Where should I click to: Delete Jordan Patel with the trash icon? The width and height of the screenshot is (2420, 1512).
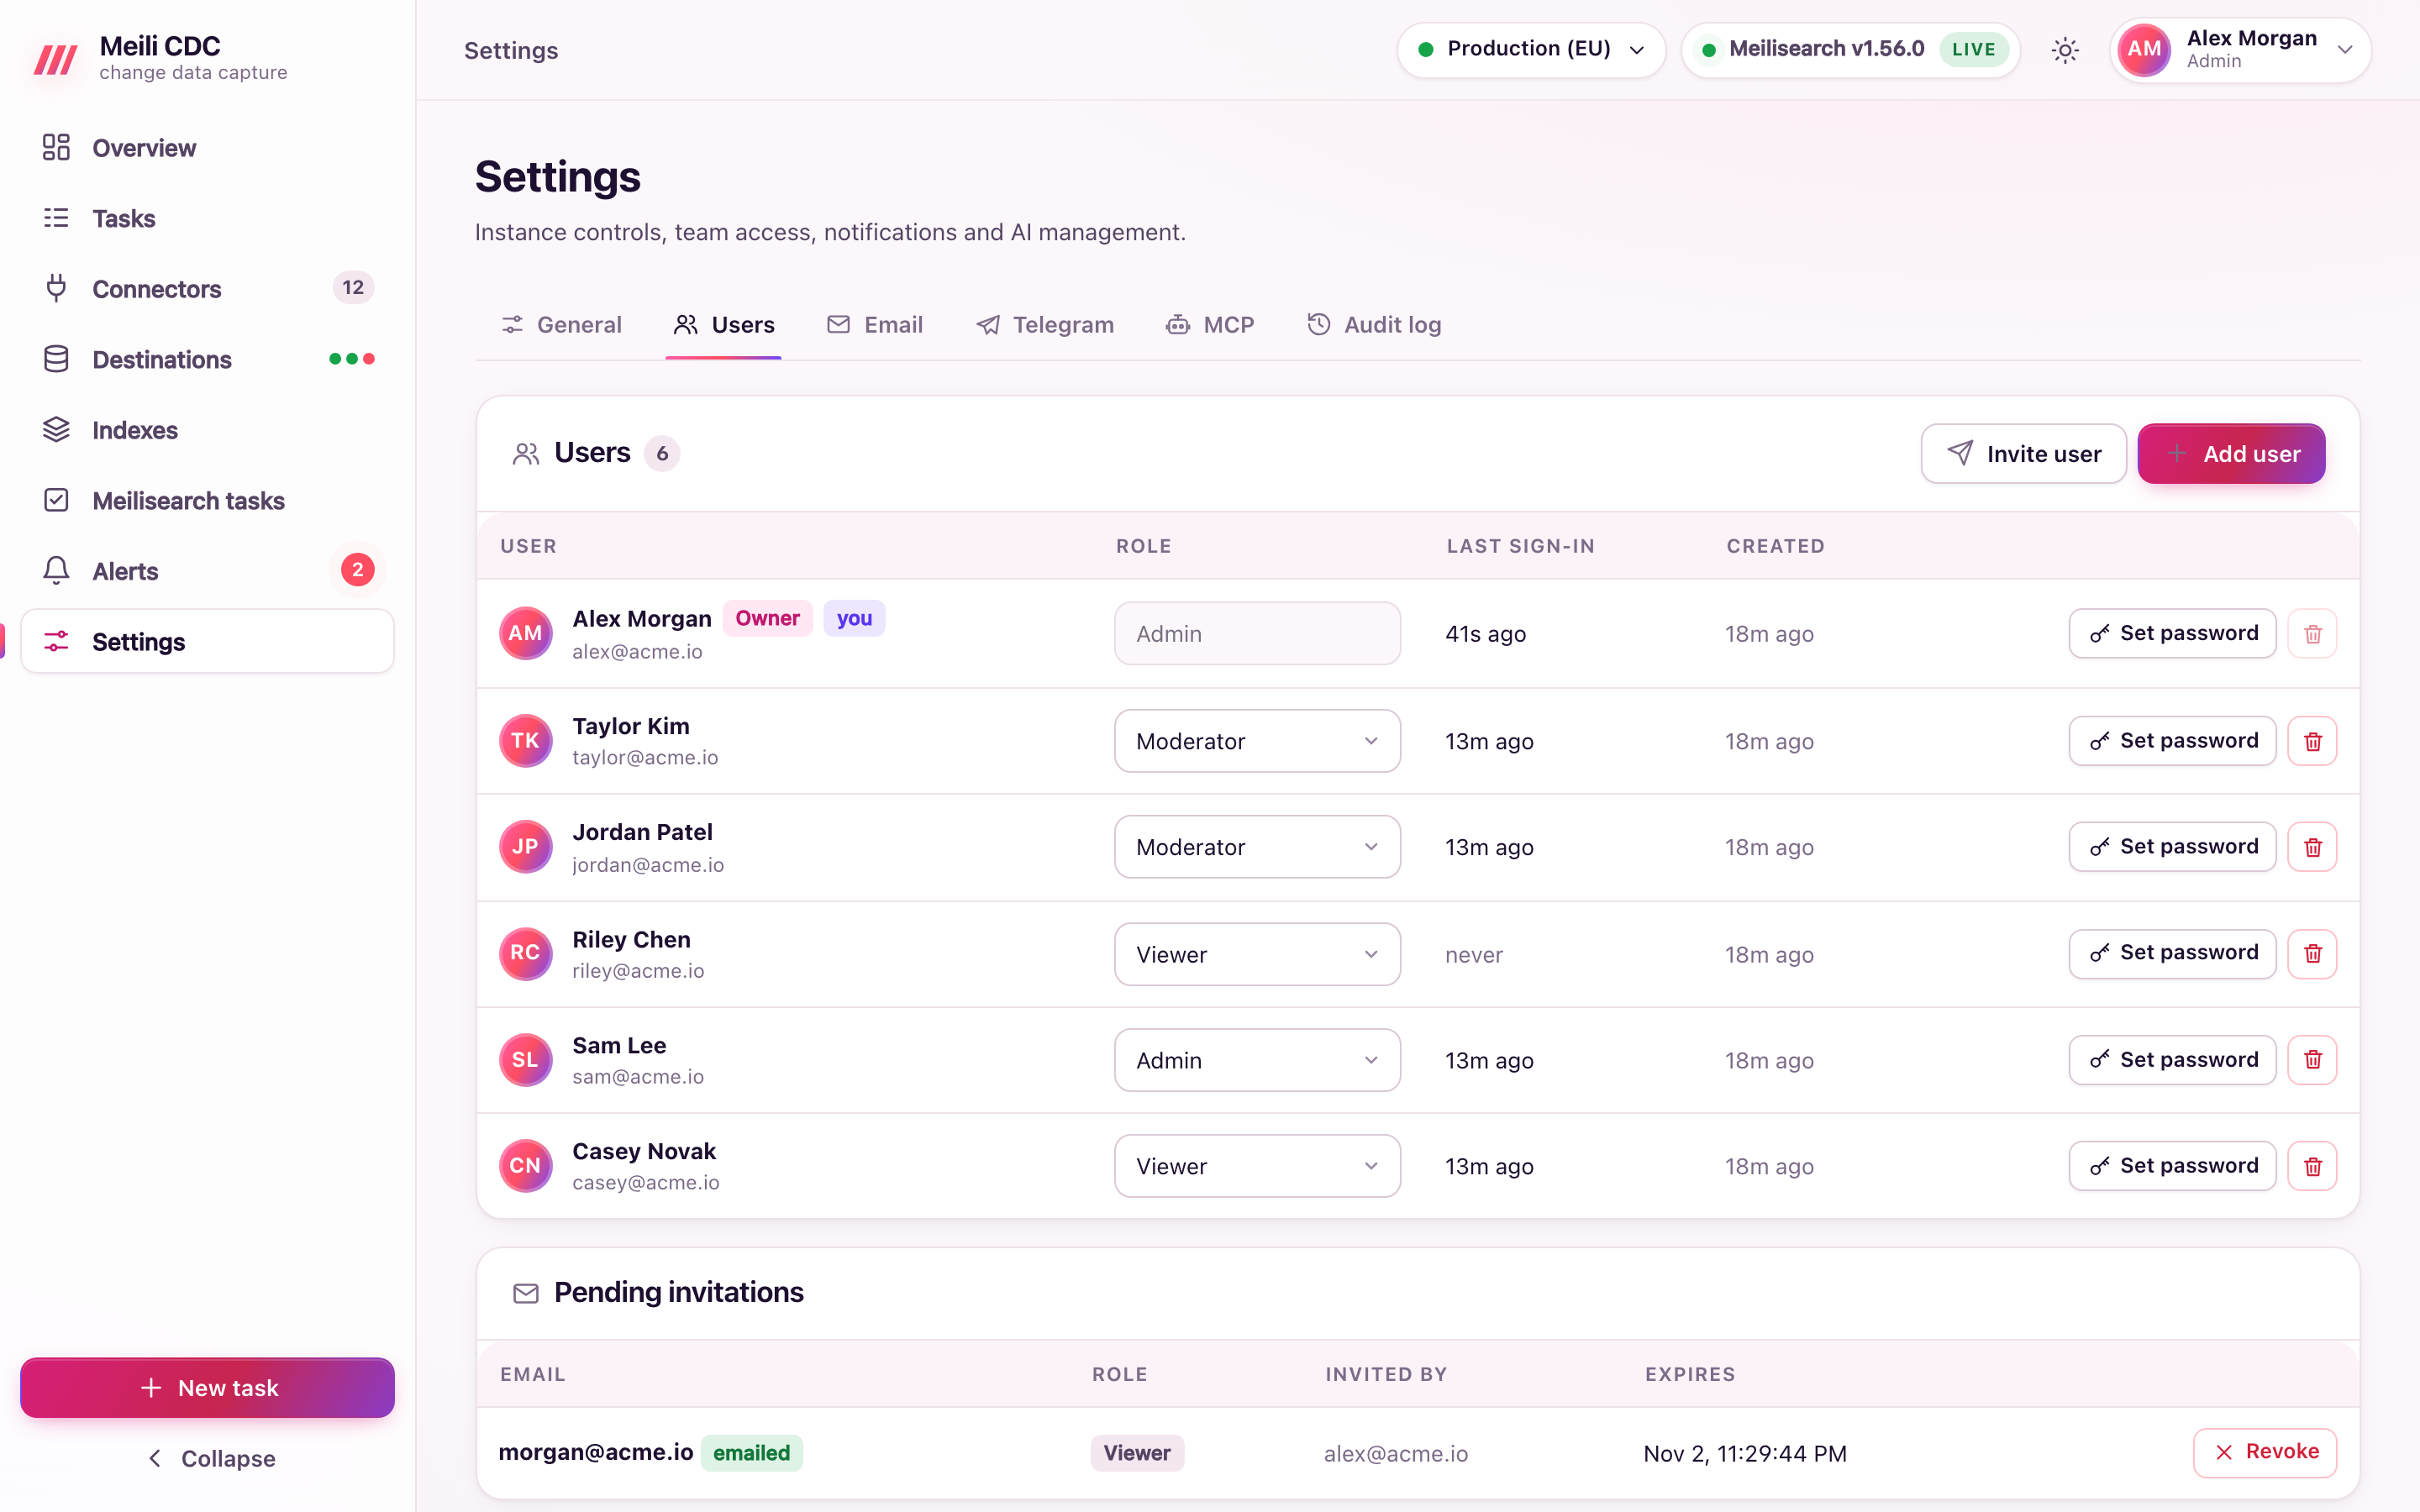2312,847
